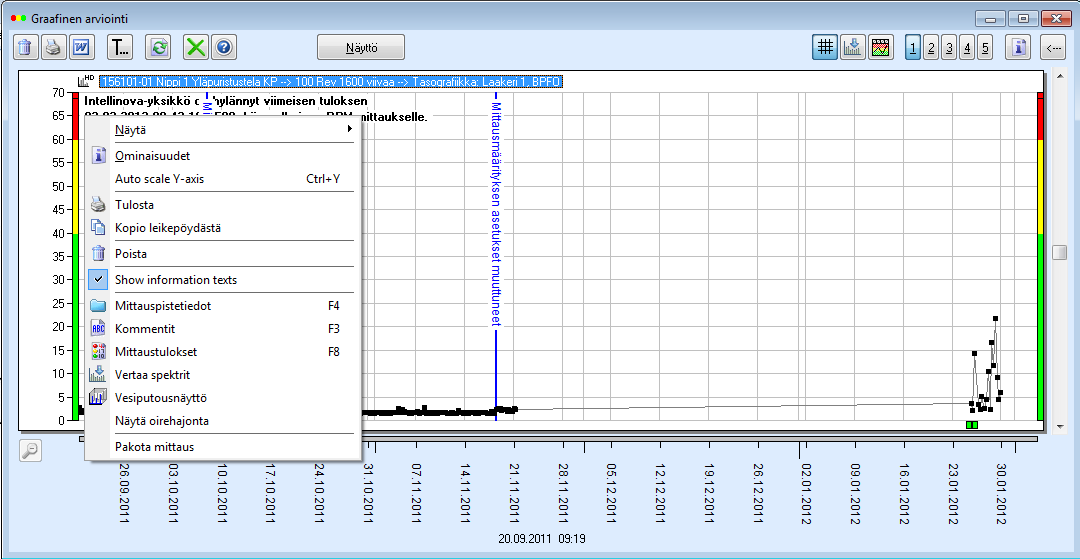Click the green band on right axis
The height and width of the screenshot is (559, 1080).
click(1041, 327)
